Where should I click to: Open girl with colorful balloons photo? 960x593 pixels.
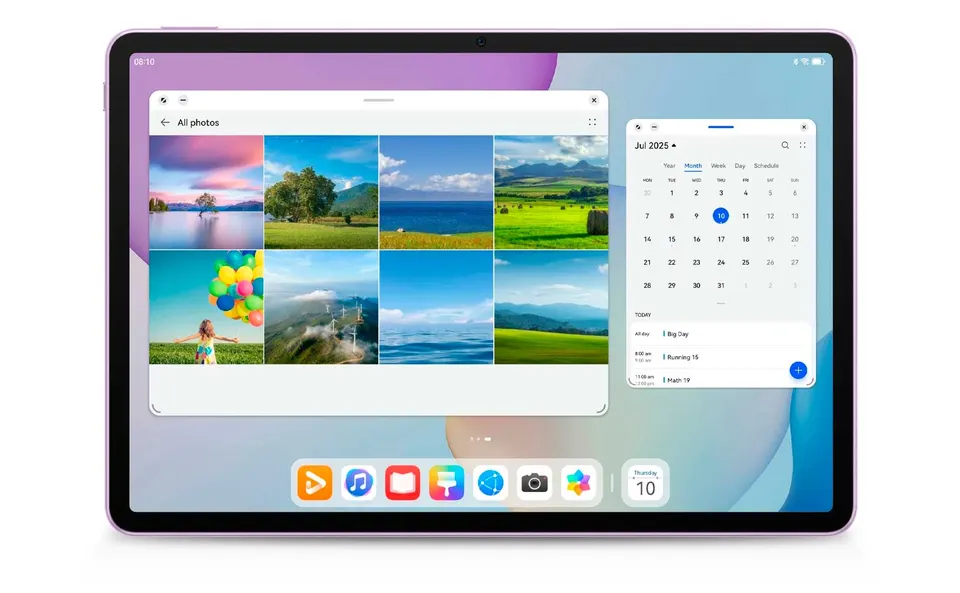pos(206,307)
